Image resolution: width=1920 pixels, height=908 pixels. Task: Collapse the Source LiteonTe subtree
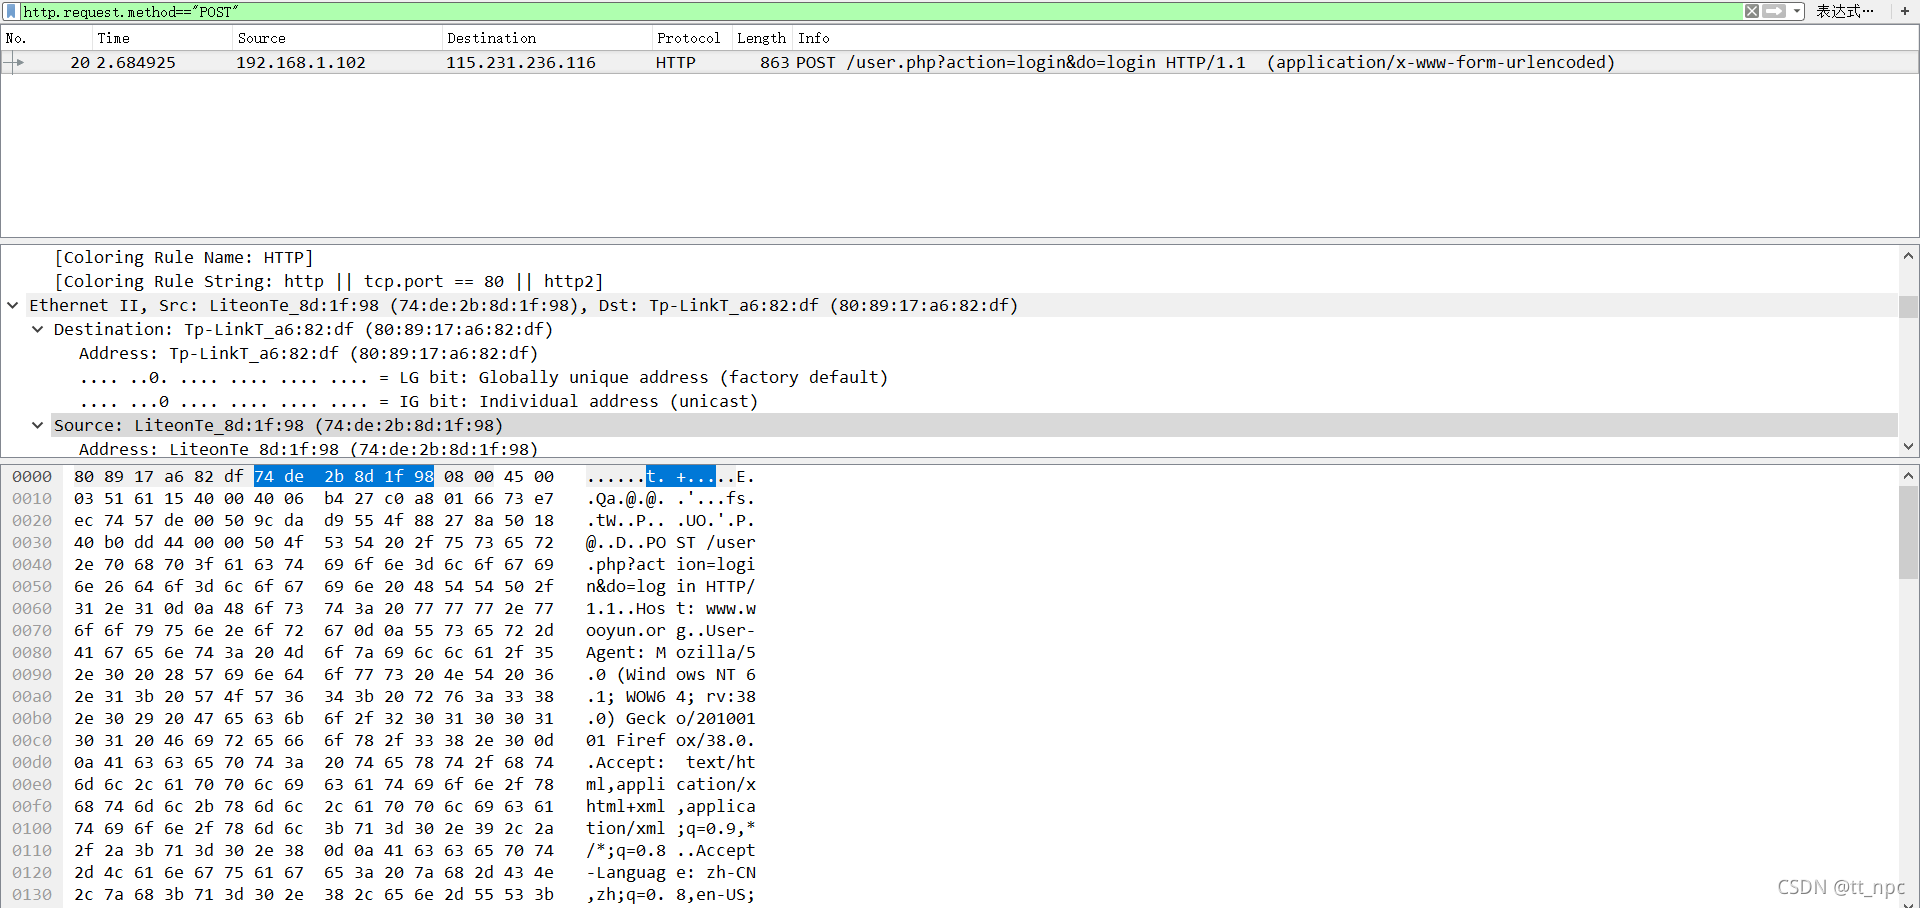37,426
